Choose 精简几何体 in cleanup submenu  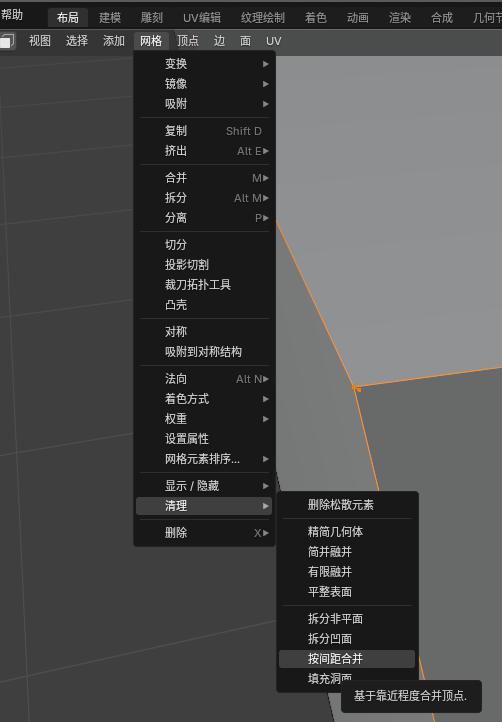pyautogui.click(x=347, y=532)
